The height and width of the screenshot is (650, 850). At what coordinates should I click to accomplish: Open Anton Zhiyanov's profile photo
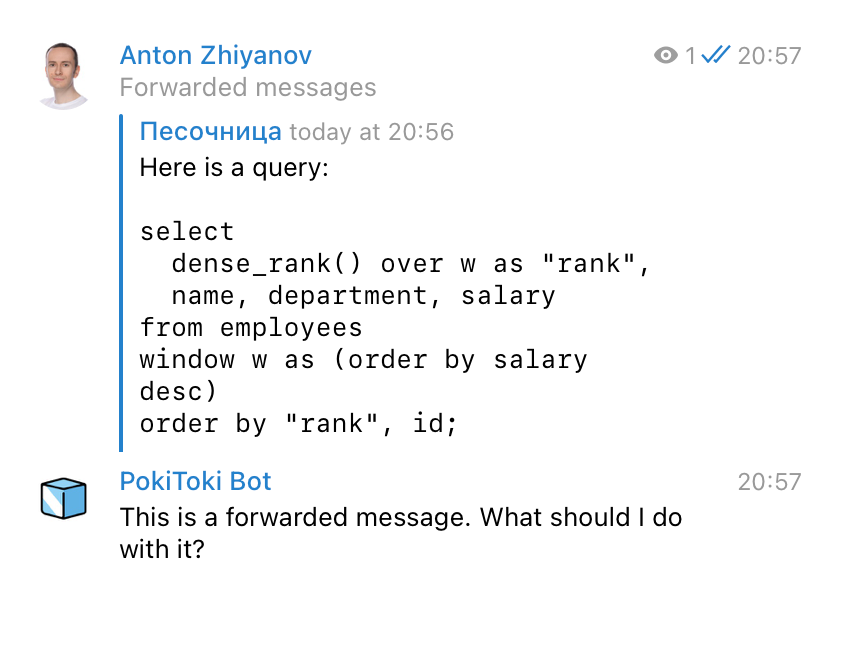[x=63, y=75]
